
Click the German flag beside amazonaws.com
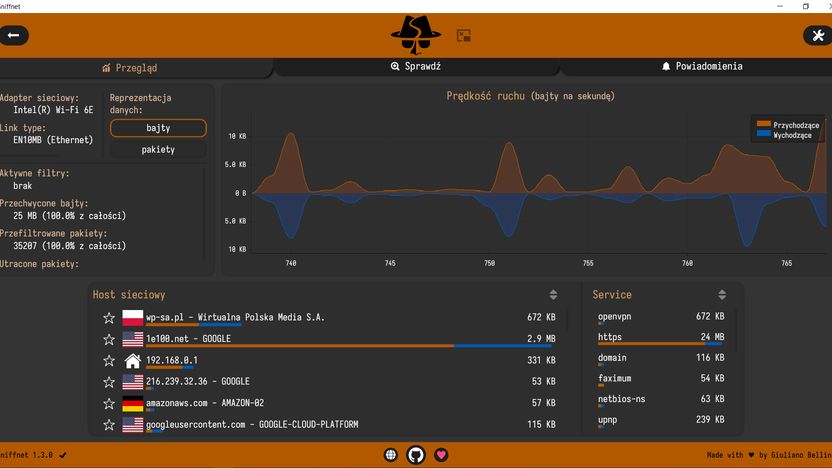pyautogui.click(x=133, y=404)
